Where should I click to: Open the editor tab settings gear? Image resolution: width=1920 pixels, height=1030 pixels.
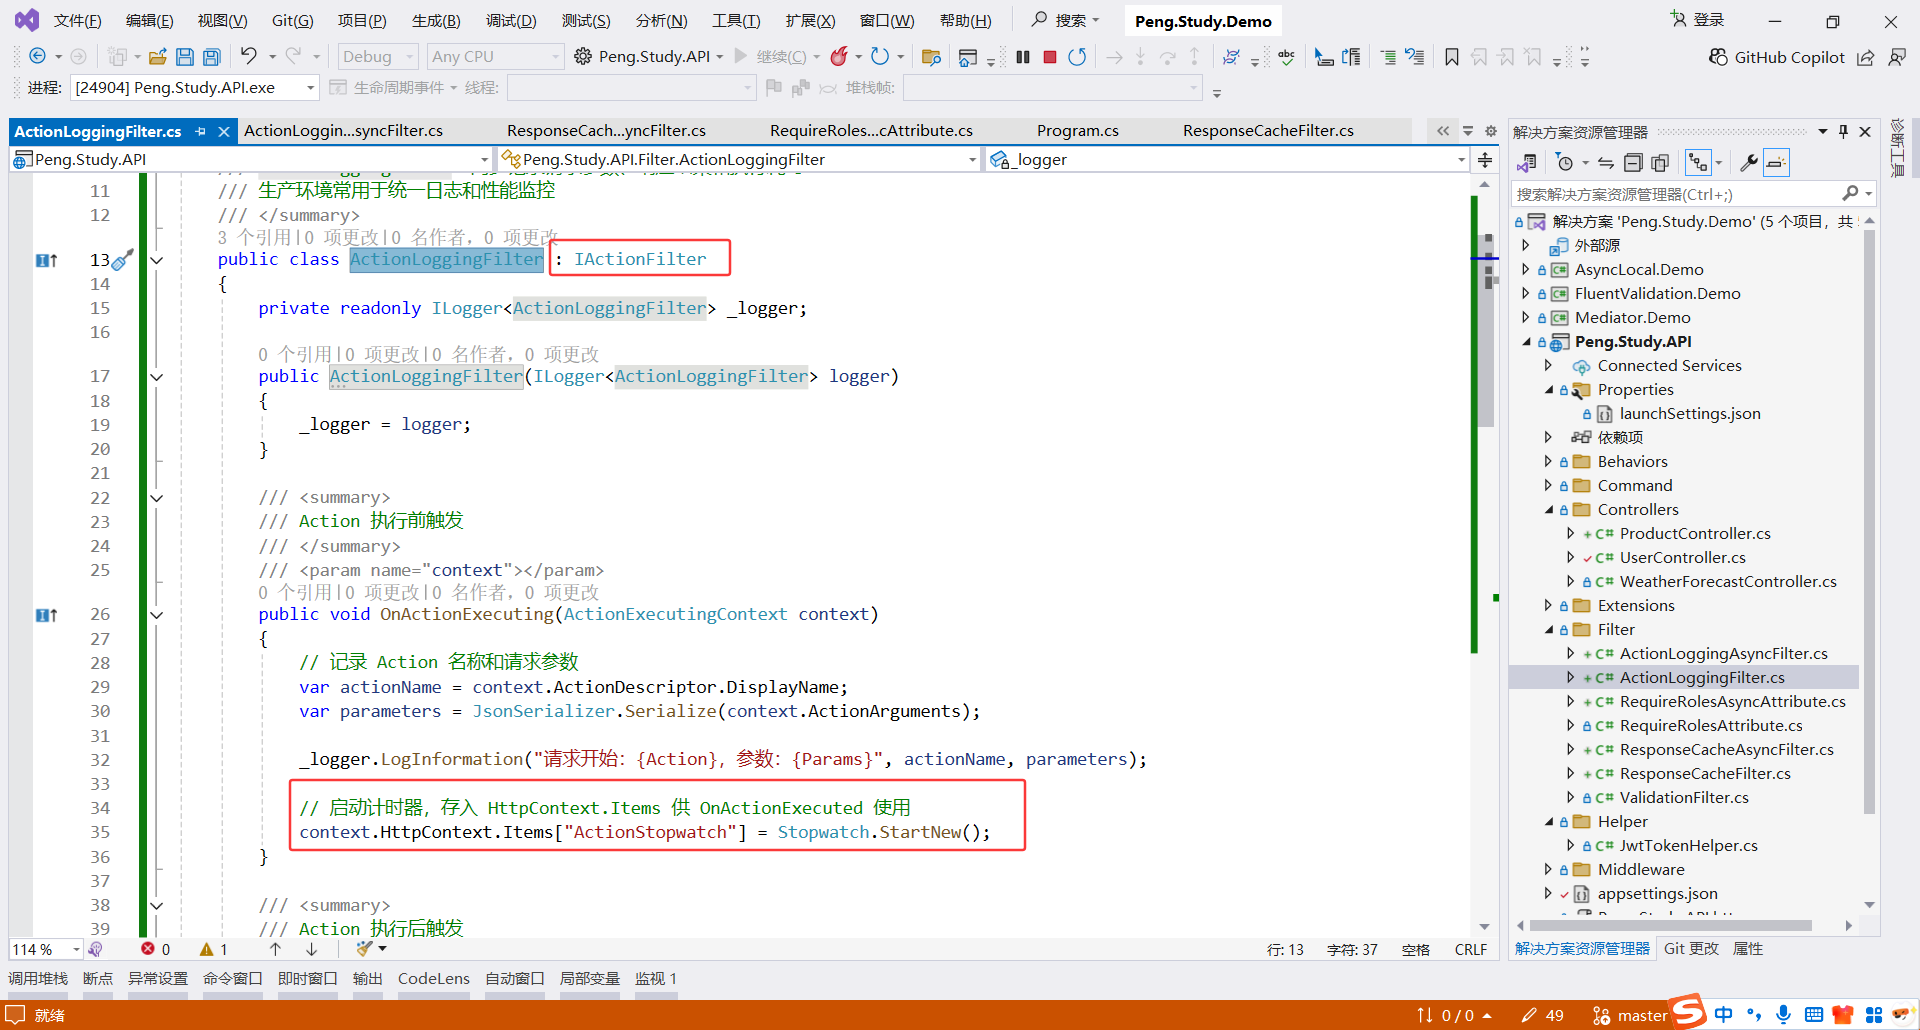click(1491, 131)
